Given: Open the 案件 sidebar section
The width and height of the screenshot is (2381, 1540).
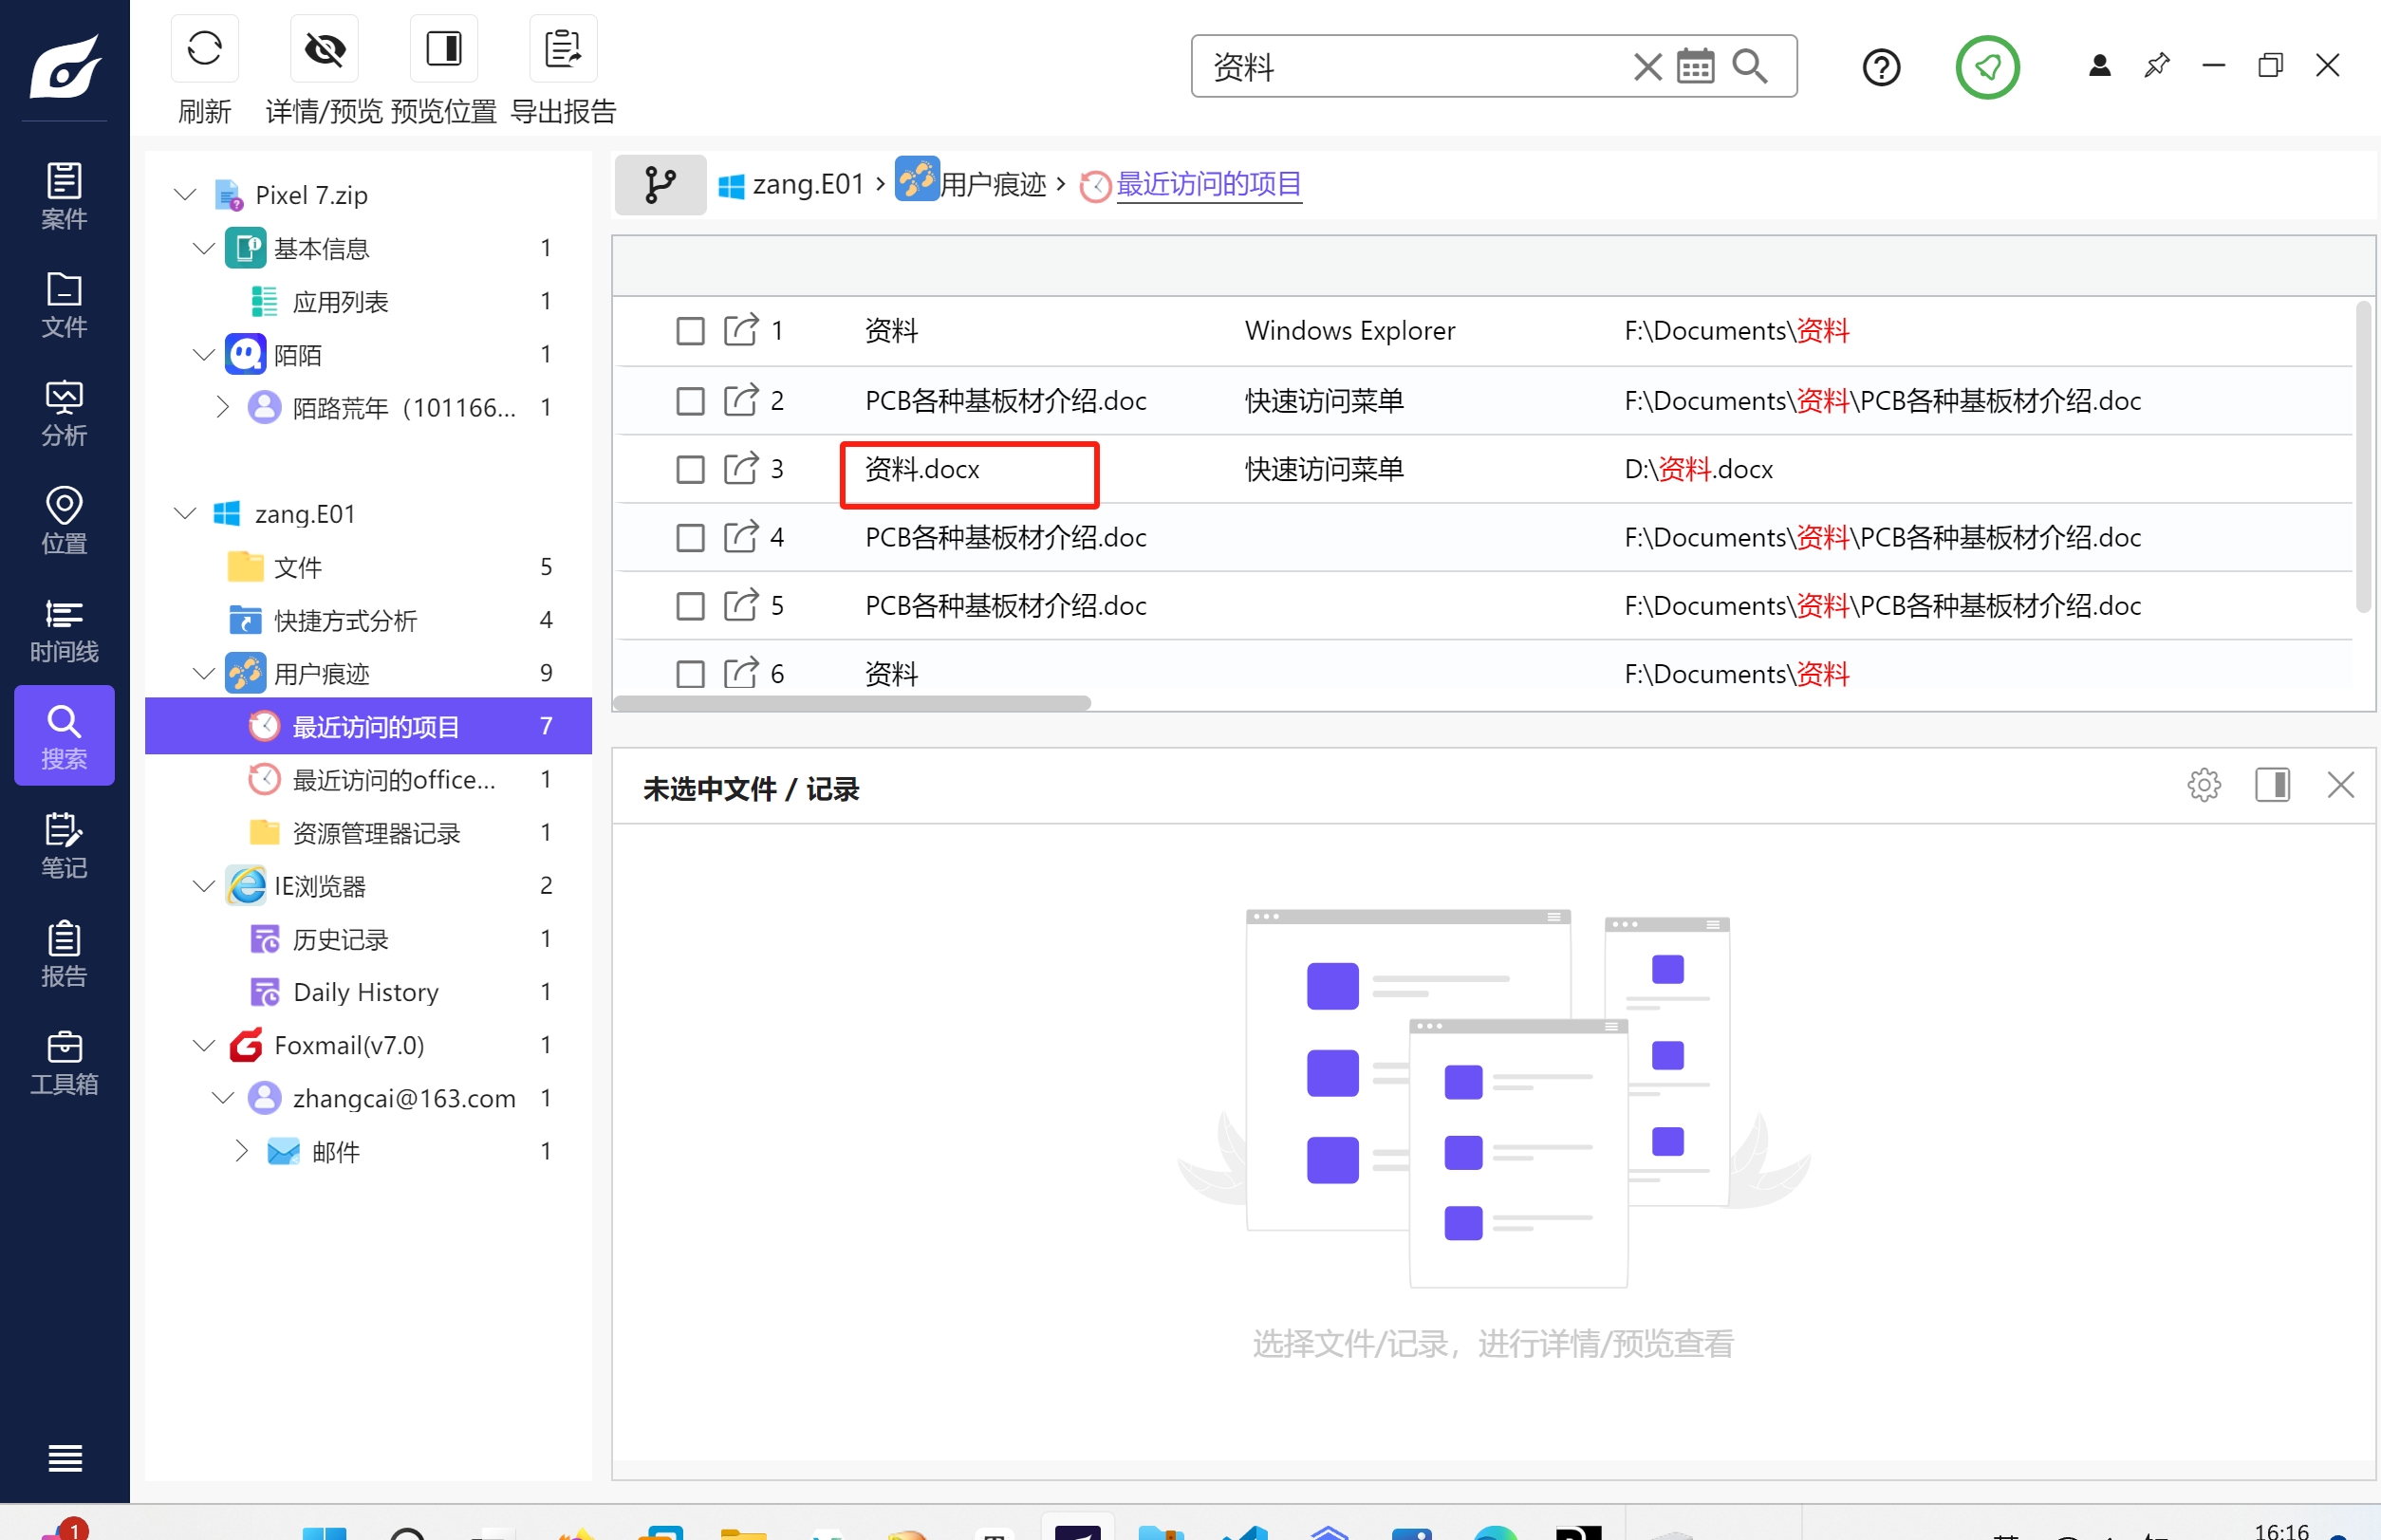Looking at the screenshot, I should [x=64, y=196].
